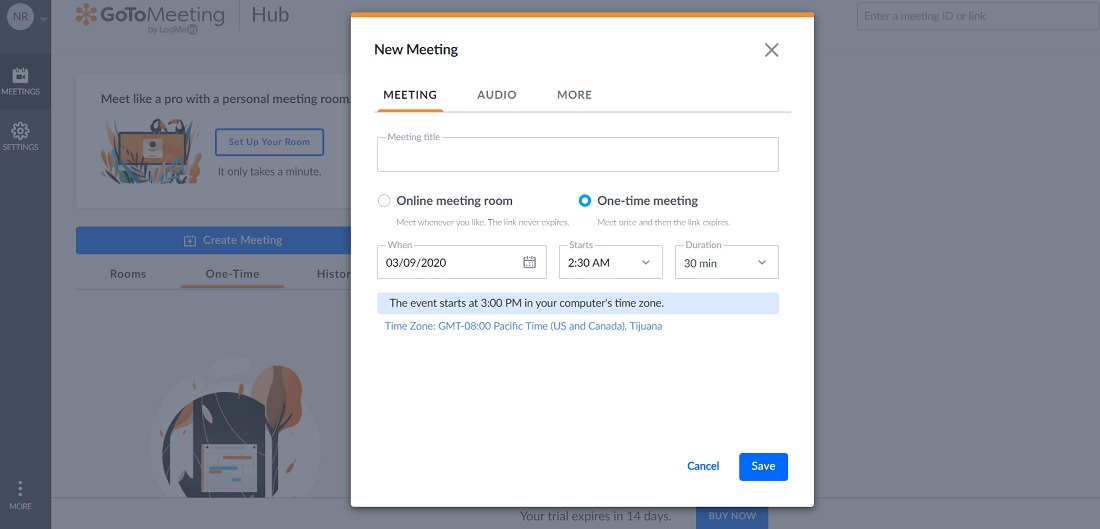Image resolution: width=1100 pixels, height=529 pixels.
Task: Click Cancel in the dialog
Action: (703, 466)
